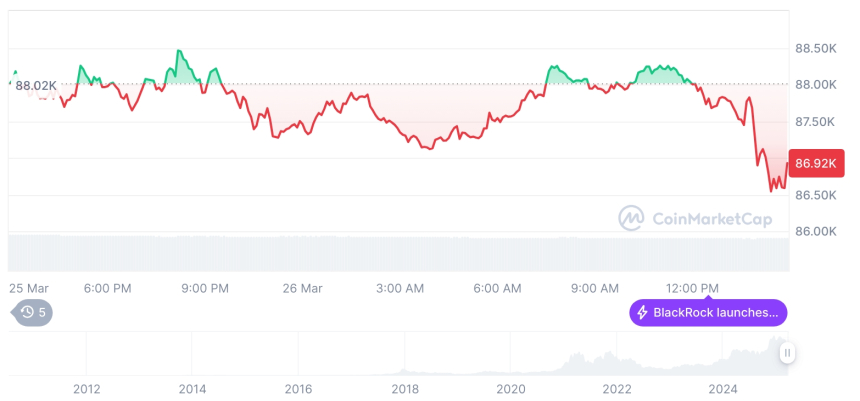Jump to 2022 on the timeline navigator
This screenshot has width=860, height=401.
pos(616,389)
